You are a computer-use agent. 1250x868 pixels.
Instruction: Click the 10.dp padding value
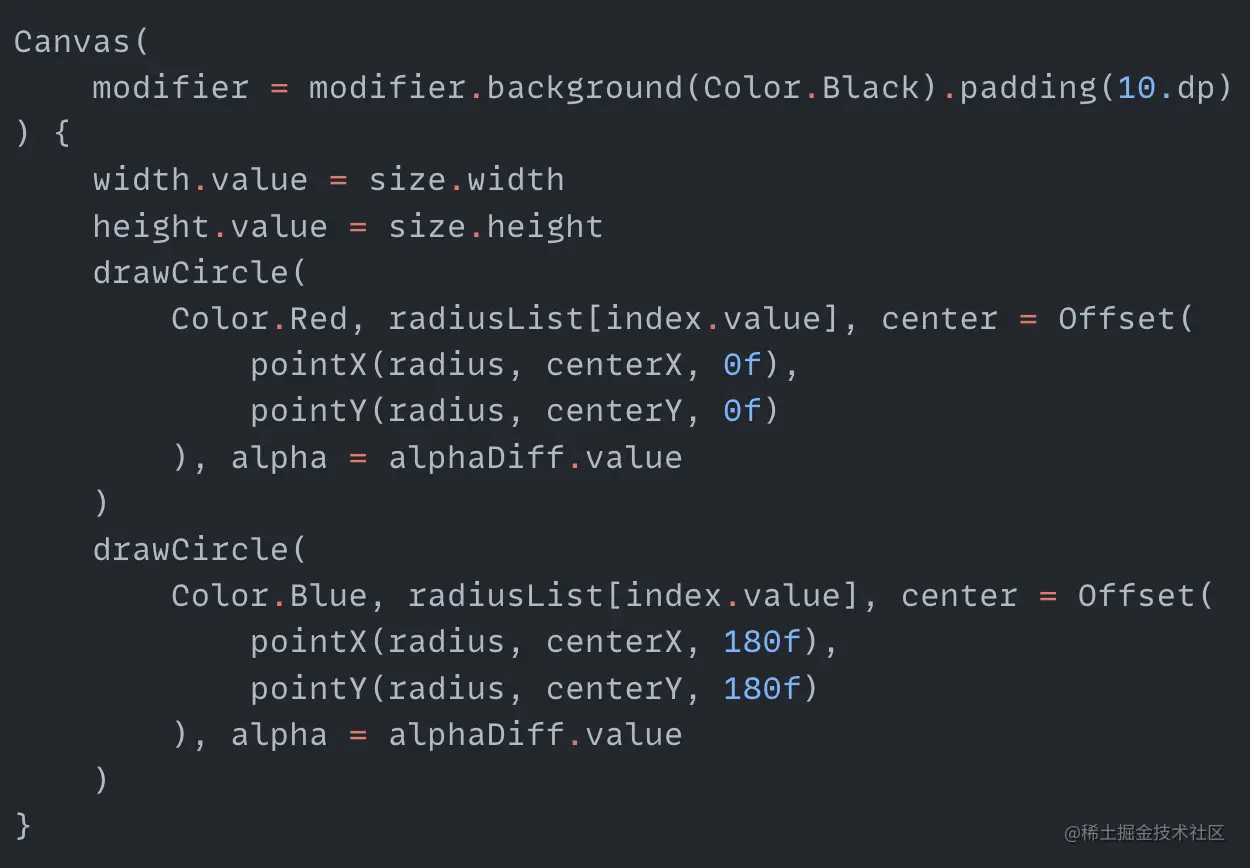pyautogui.click(x=1165, y=88)
